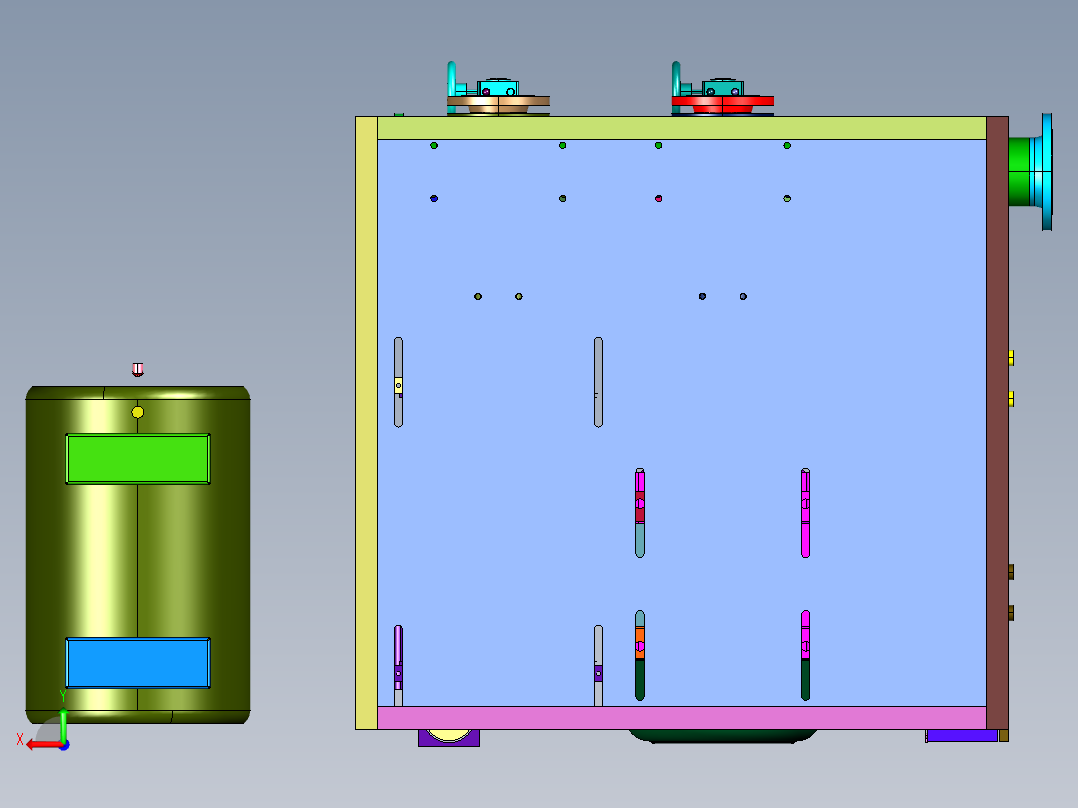
Task: Select the cyan flange at nozzle end
Action: pos(1047,172)
